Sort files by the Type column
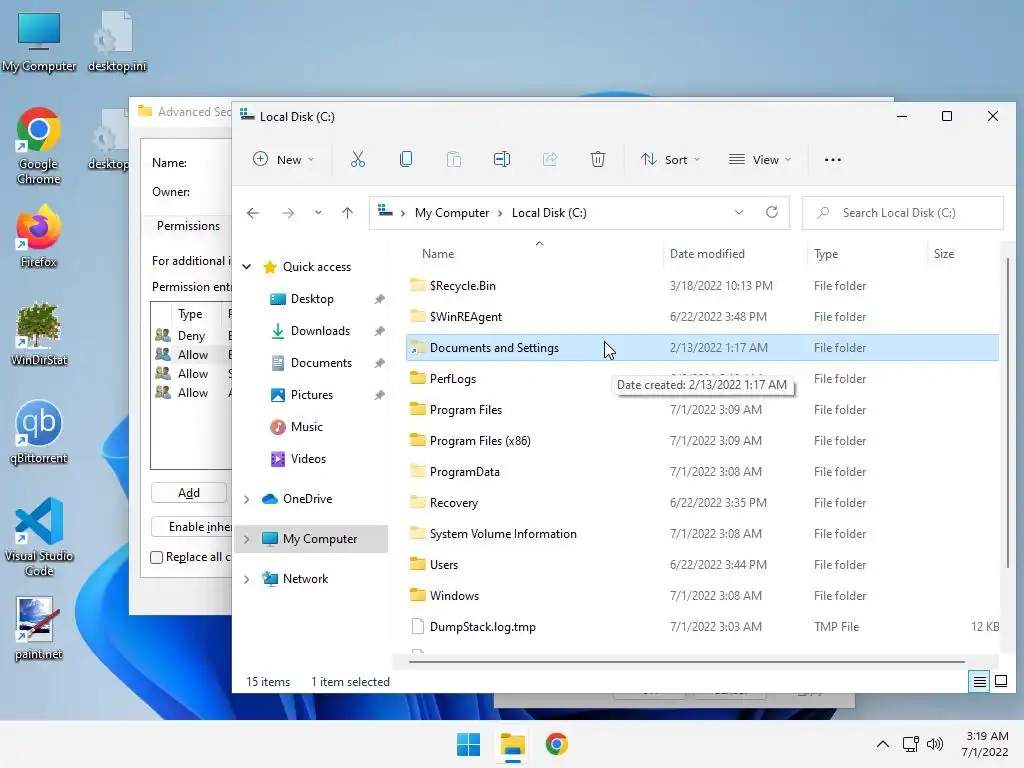This screenshot has height=768, width=1024. click(867, 254)
